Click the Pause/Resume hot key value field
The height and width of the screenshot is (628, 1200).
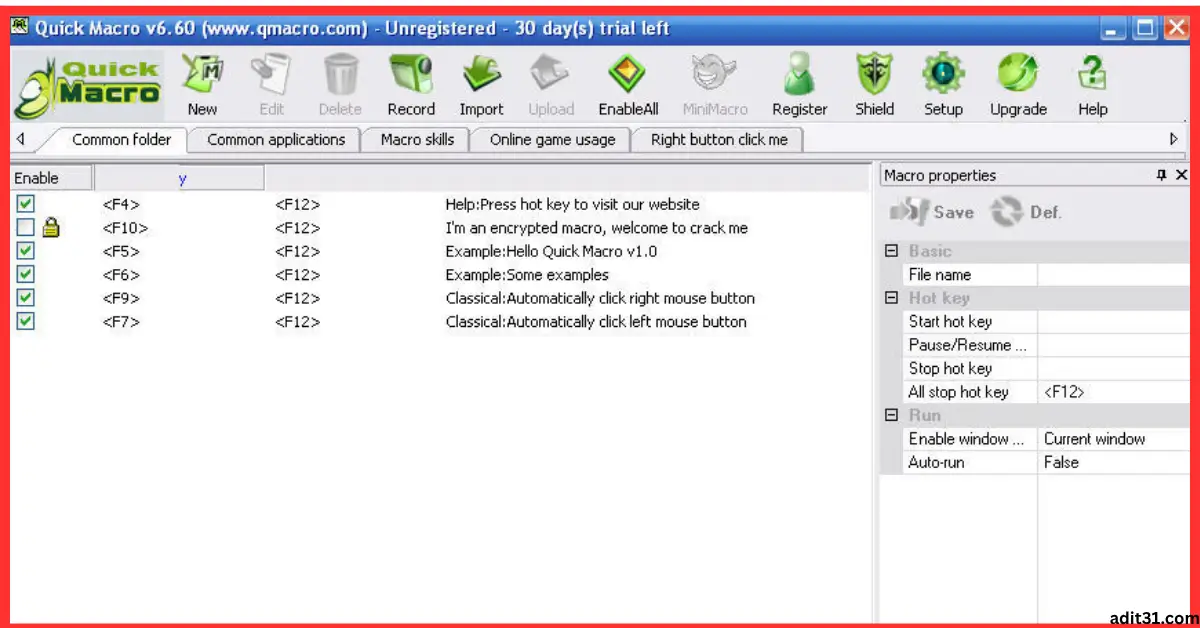(x=1113, y=345)
